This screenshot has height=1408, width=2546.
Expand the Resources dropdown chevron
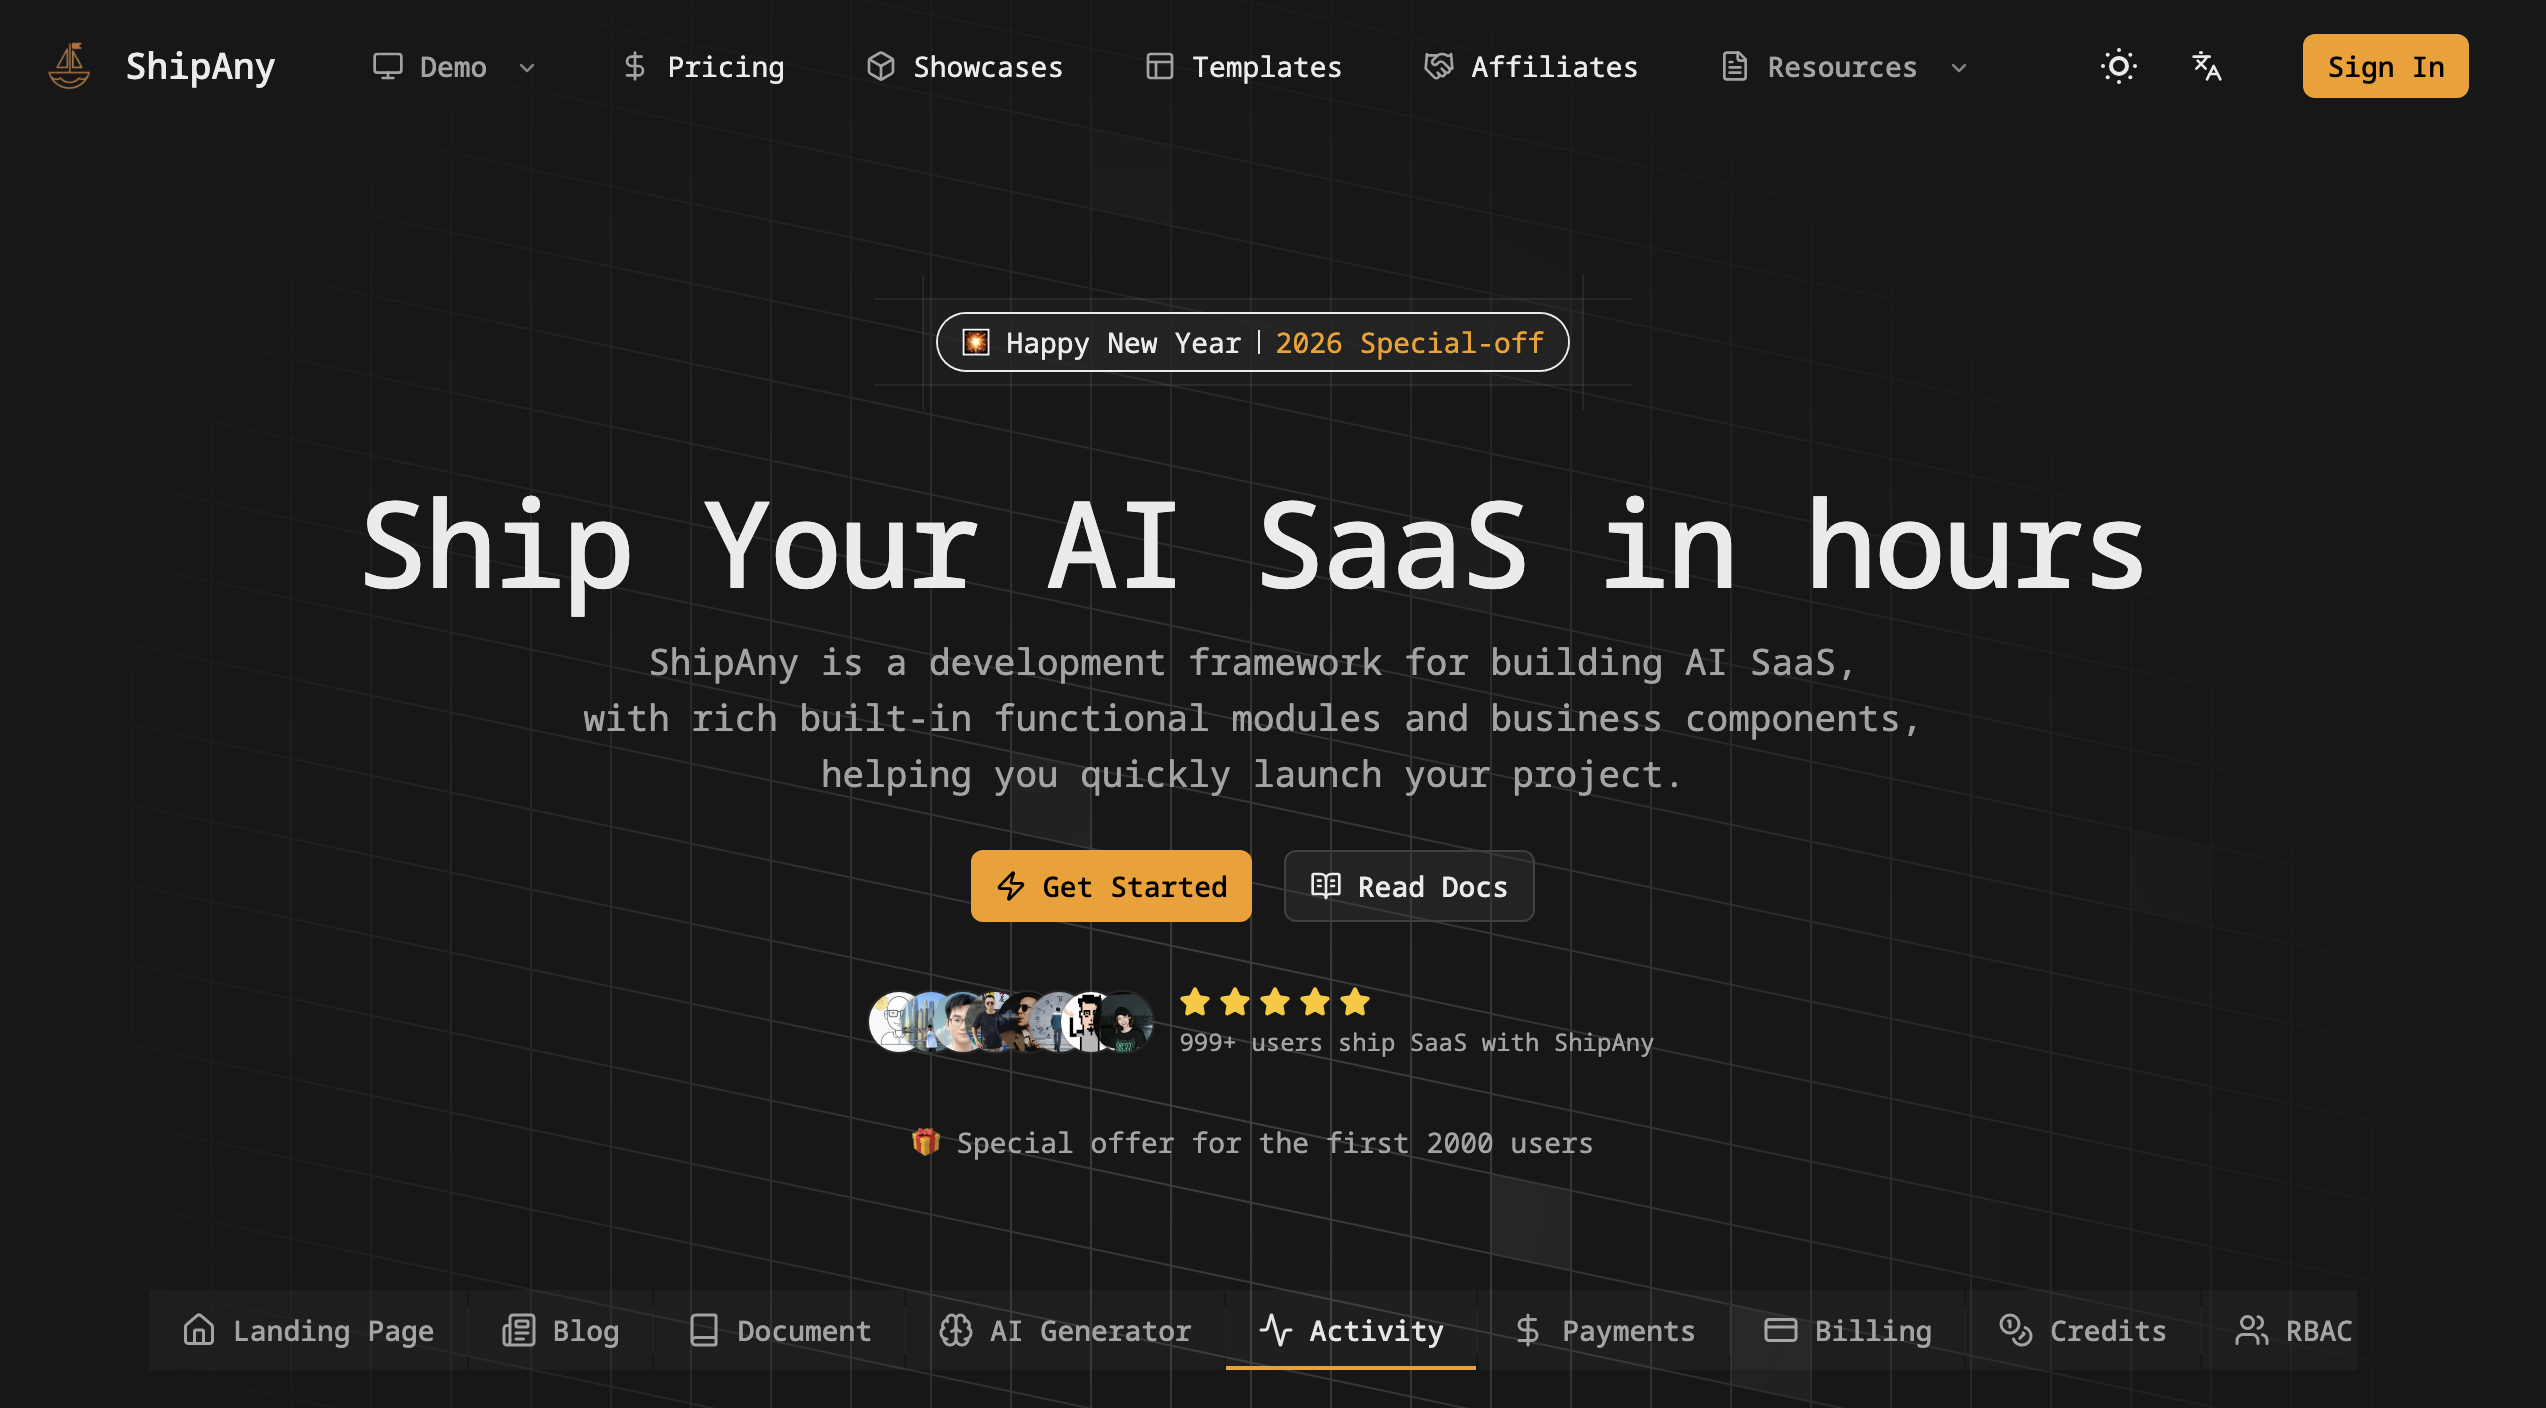click(x=1959, y=68)
